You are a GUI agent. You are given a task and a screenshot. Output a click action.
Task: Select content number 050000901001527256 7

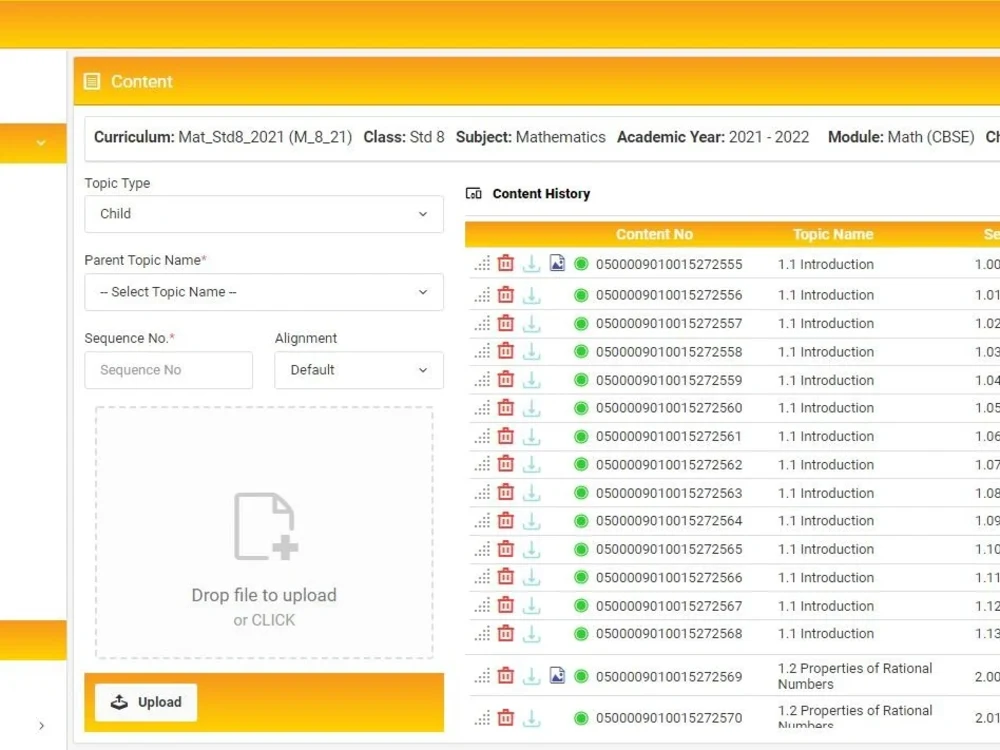[669, 606]
